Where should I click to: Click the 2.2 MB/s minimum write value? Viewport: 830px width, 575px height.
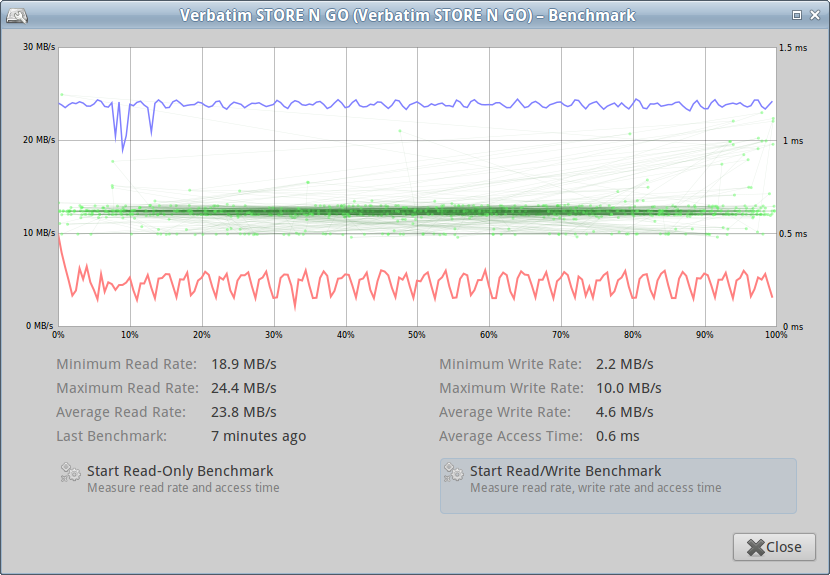pos(625,364)
